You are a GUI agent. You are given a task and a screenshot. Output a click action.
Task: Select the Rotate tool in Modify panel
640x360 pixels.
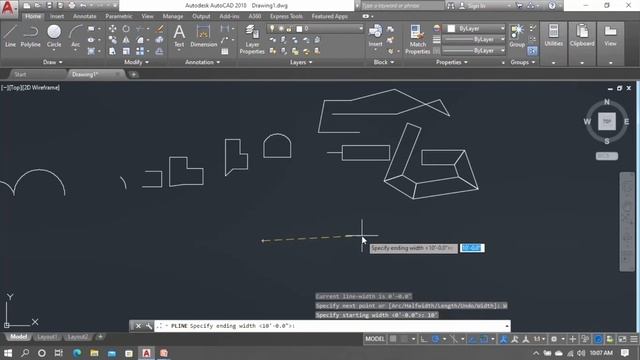126,29
